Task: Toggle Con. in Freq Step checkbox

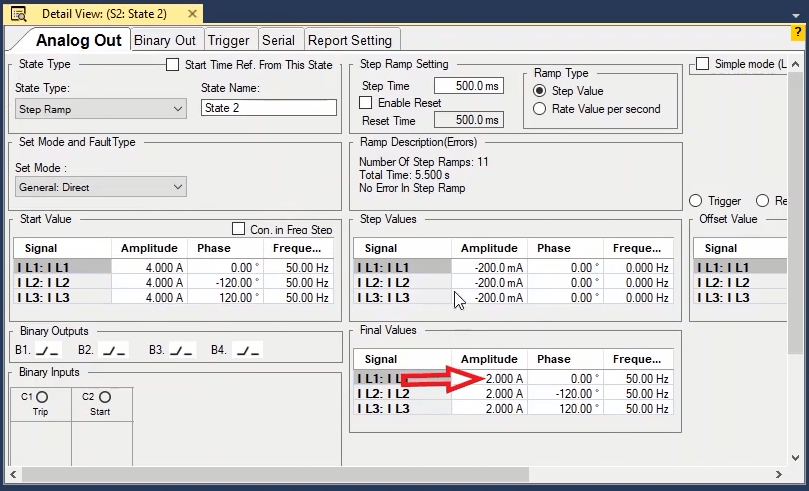Action: coord(238,229)
